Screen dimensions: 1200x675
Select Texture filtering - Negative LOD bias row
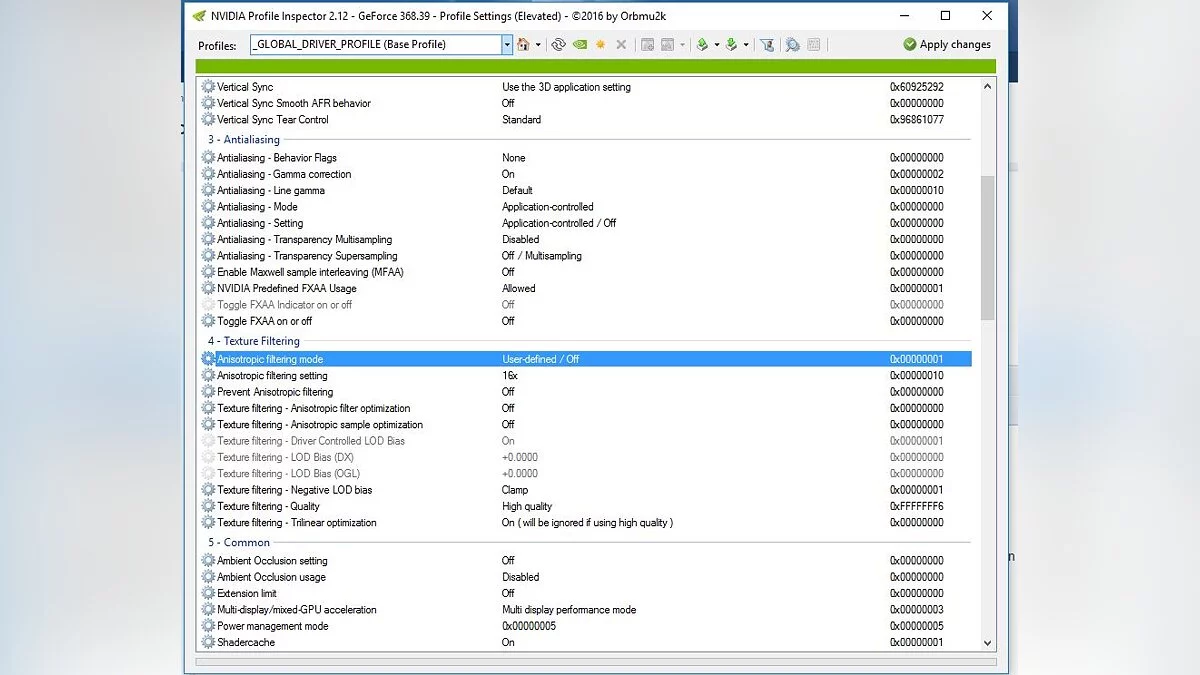tap(585, 490)
